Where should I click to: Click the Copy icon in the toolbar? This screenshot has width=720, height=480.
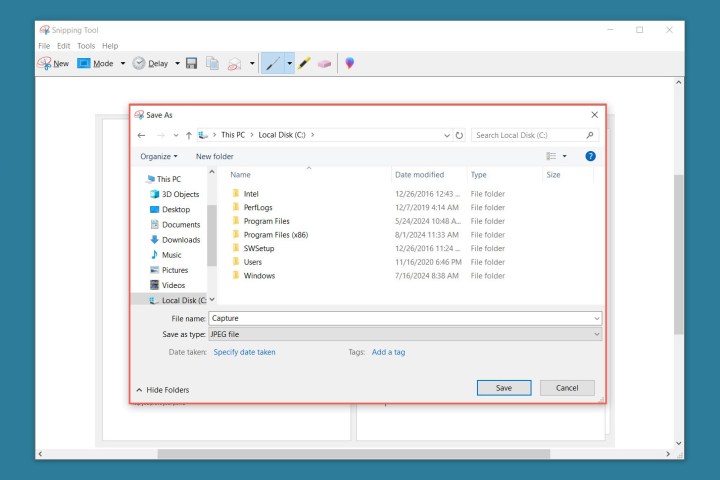point(212,63)
